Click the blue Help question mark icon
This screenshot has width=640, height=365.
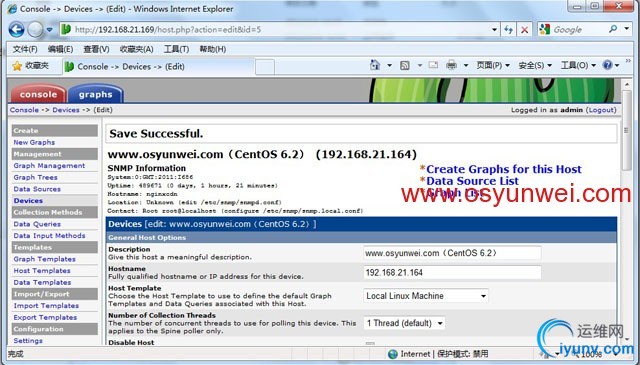(607, 65)
